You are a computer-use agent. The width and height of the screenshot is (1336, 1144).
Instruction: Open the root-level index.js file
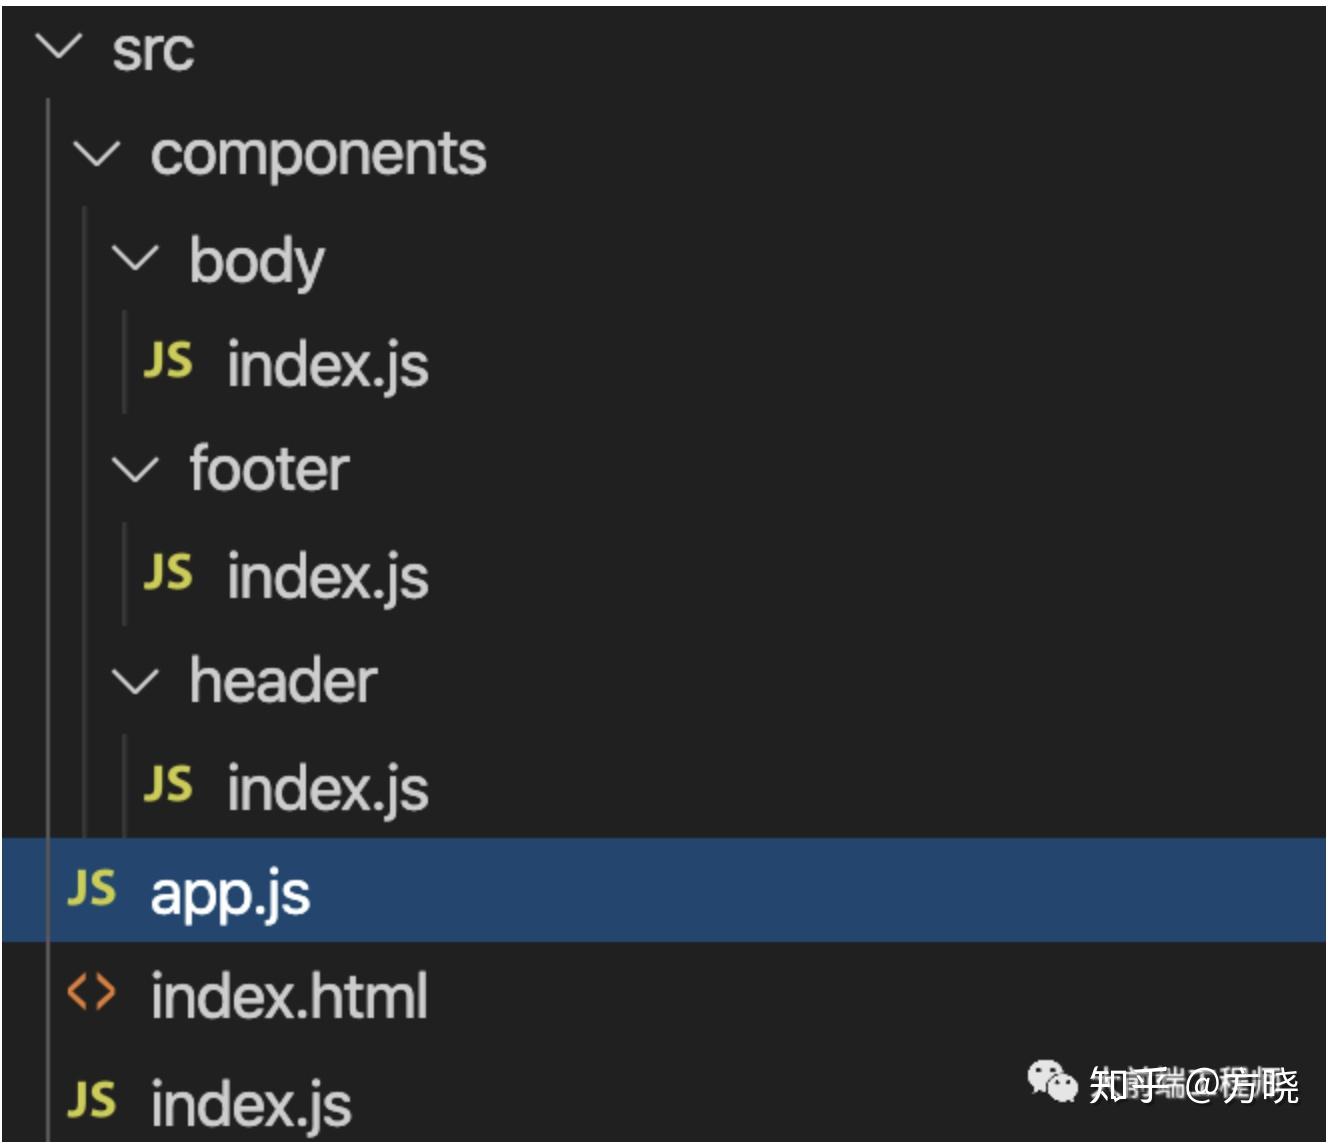(251, 1104)
